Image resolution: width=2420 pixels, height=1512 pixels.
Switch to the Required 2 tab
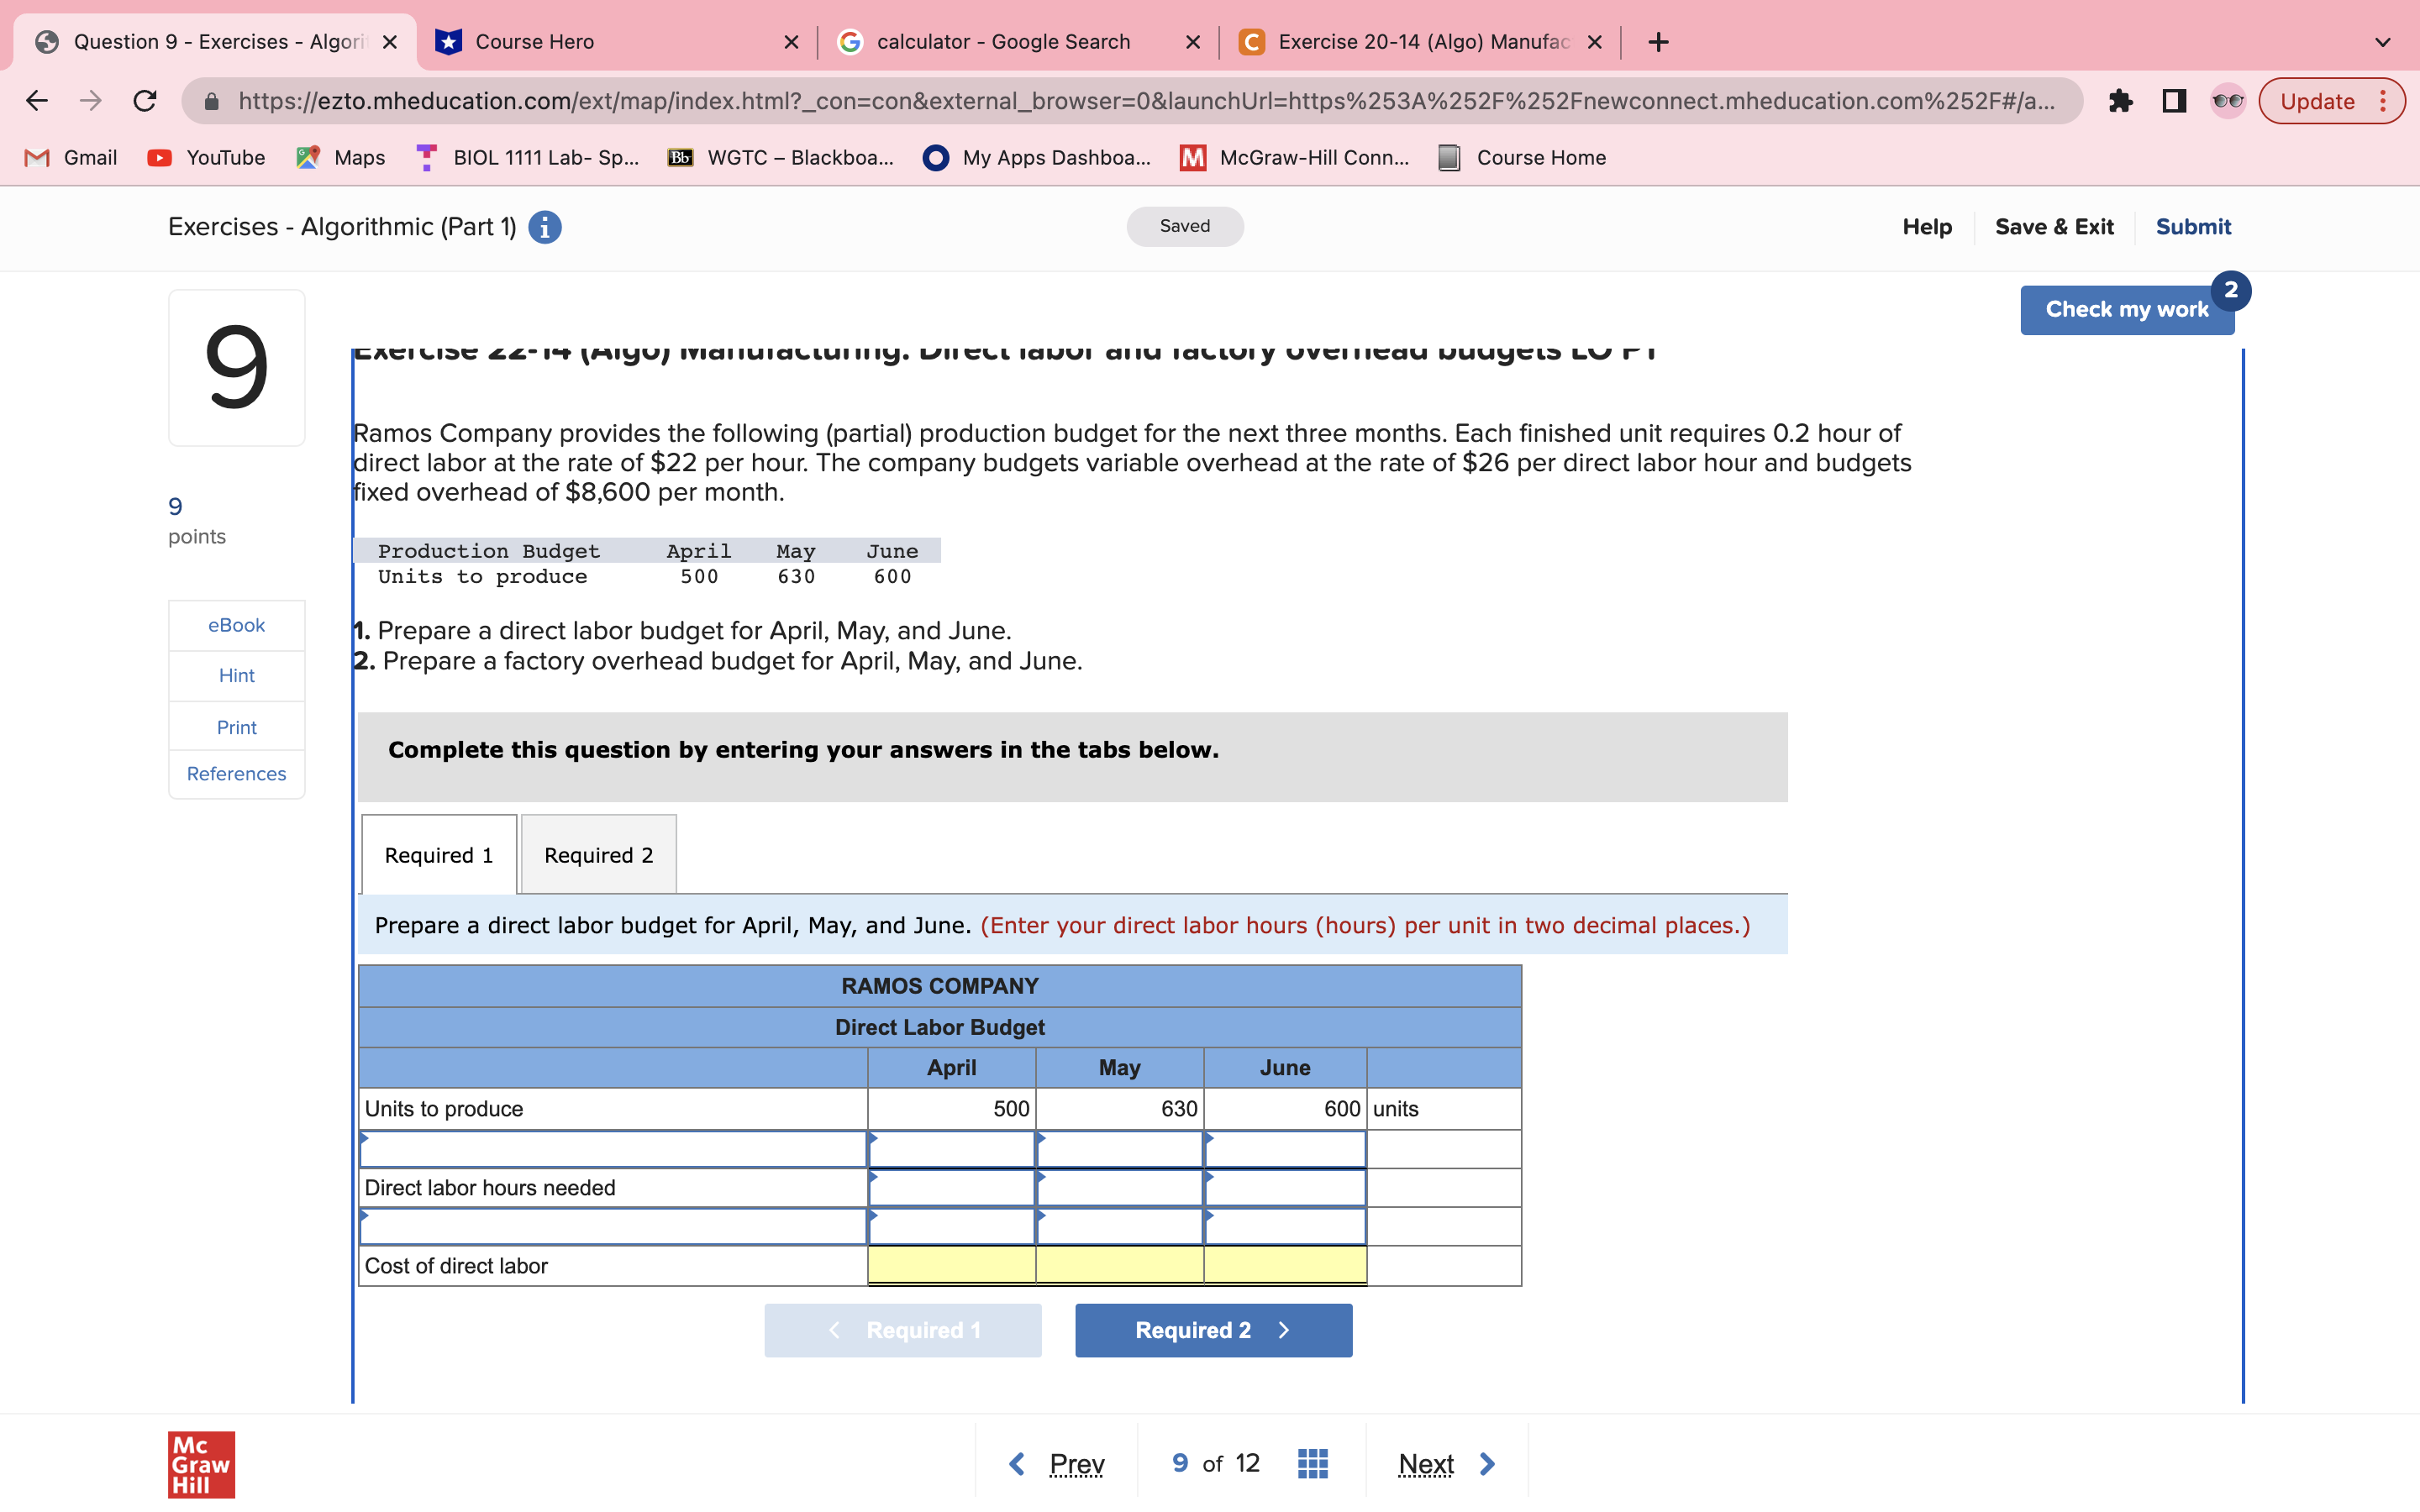click(x=598, y=854)
